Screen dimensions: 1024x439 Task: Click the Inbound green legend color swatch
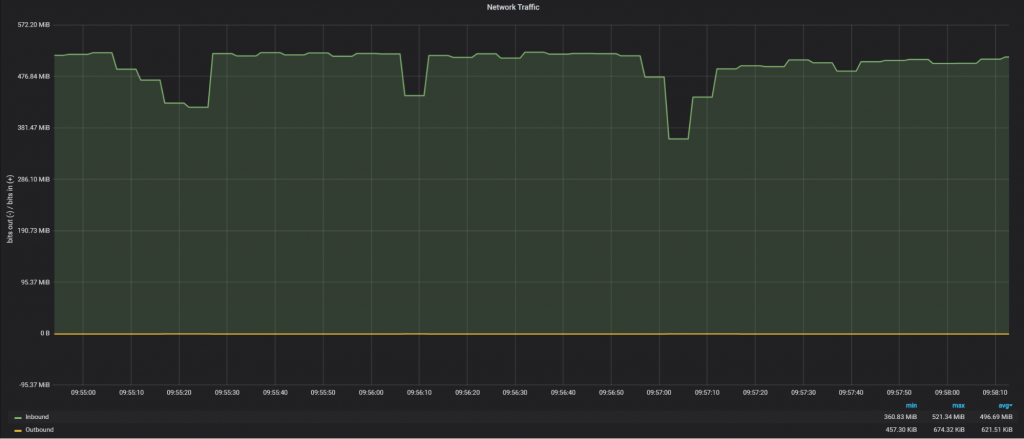tap(18, 417)
